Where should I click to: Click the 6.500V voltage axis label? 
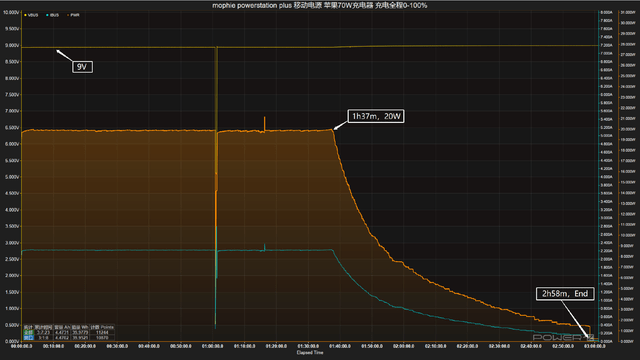tap(11, 128)
